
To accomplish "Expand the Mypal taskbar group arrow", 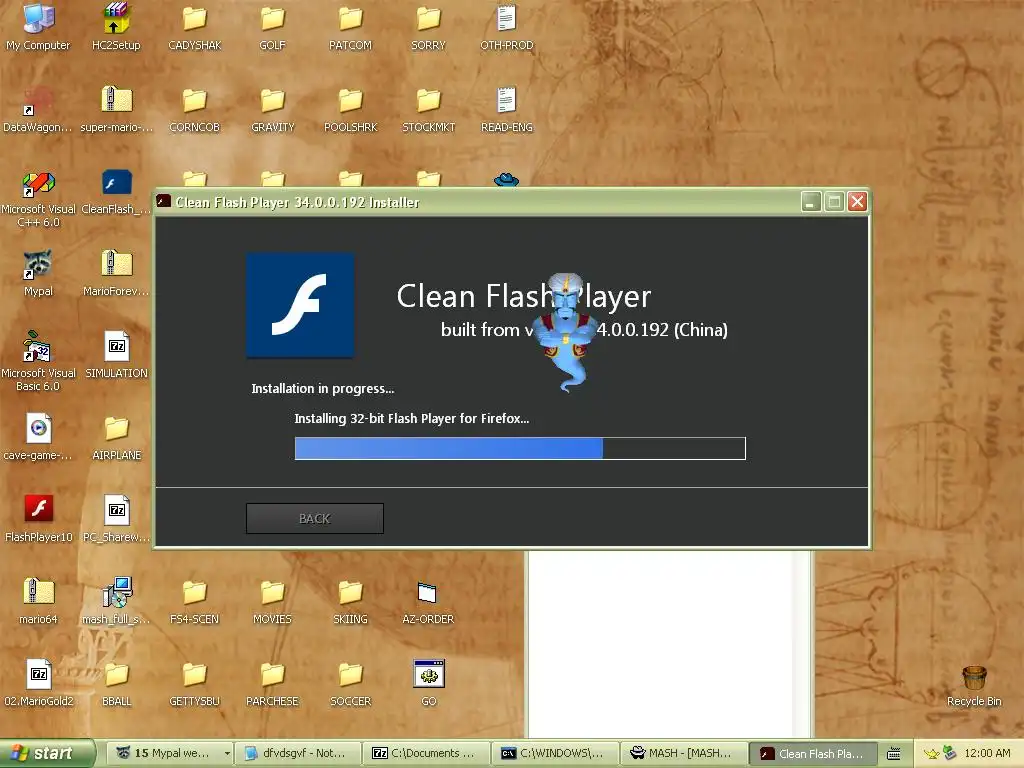I will (227, 754).
